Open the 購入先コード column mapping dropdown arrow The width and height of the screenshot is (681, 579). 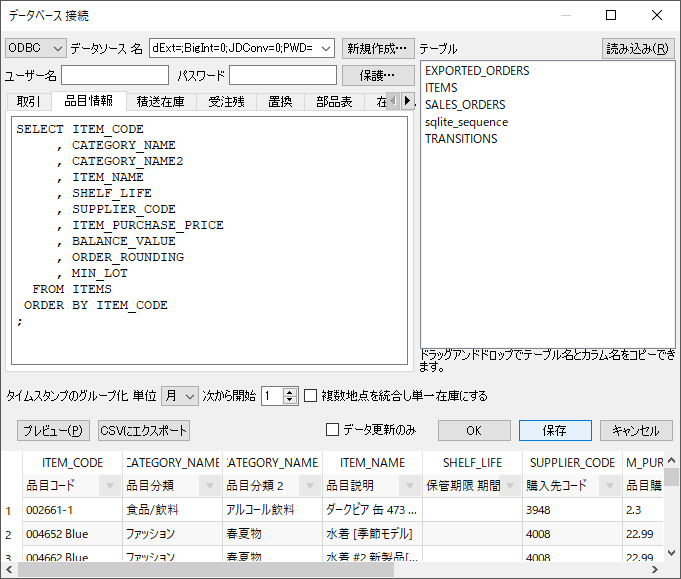click(610, 486)
